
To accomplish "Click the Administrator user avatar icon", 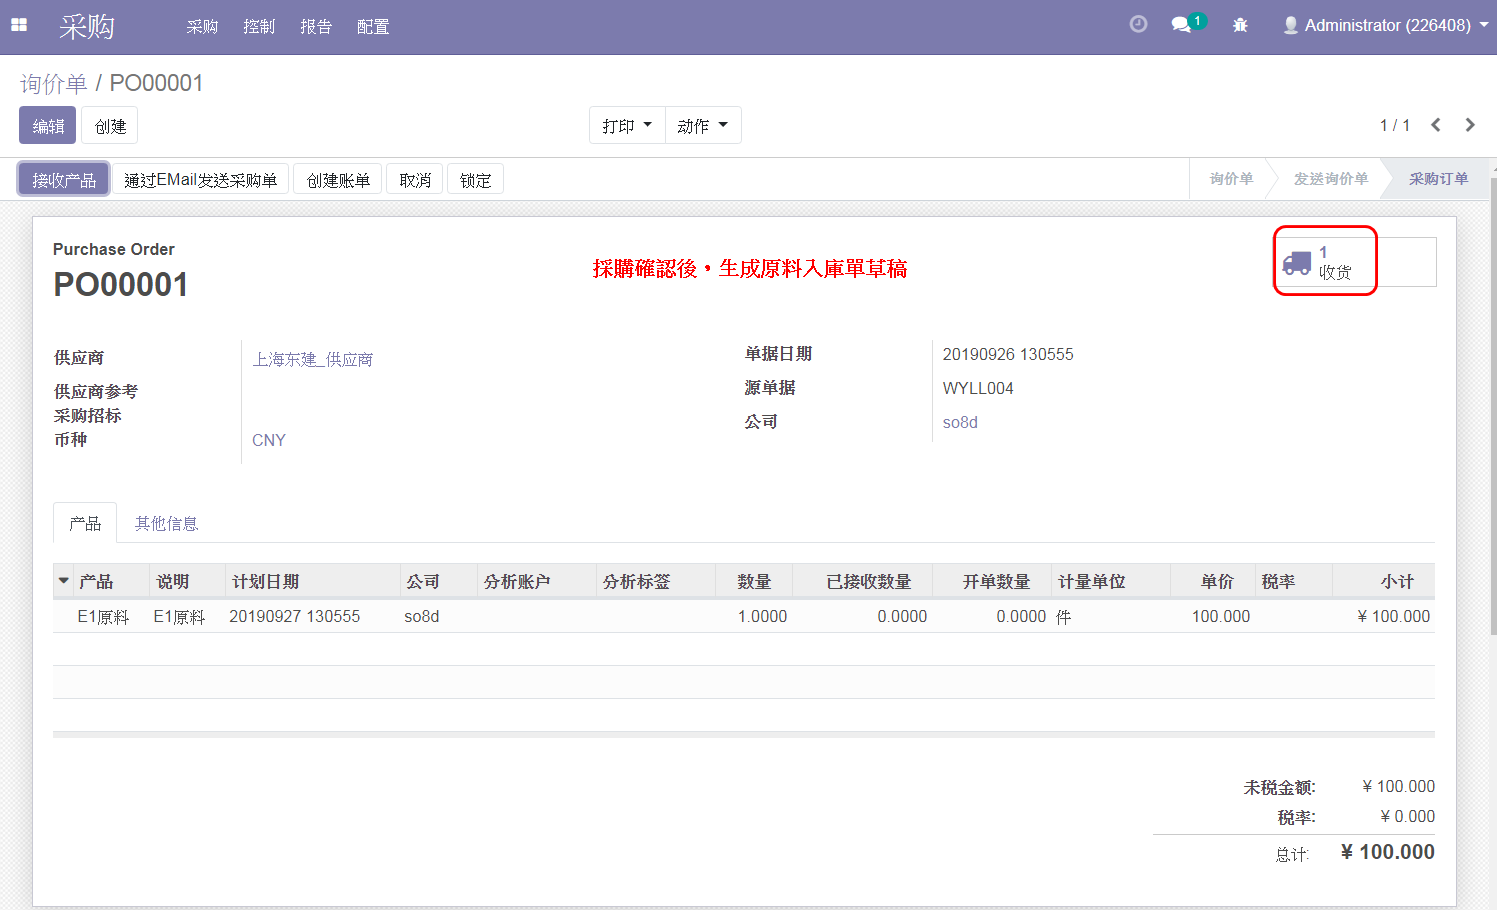I will click(1291, 25).
